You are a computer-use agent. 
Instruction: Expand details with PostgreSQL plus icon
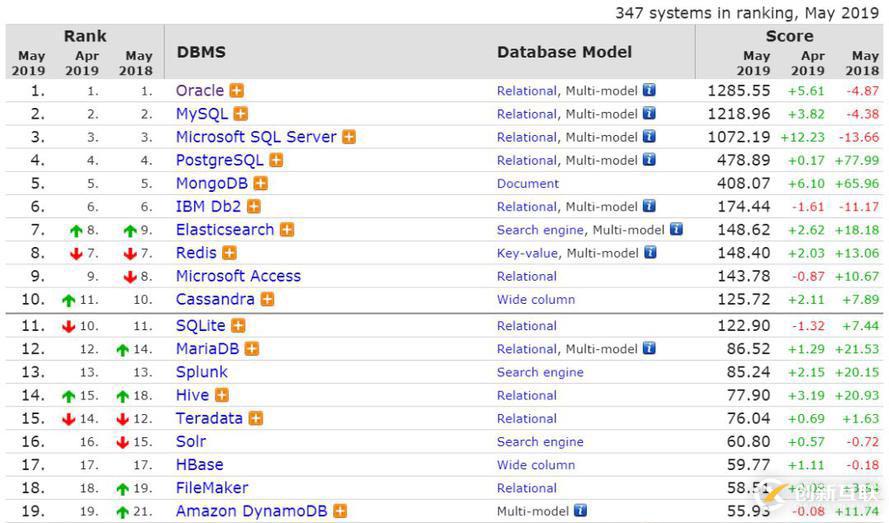[x=276, y=160]
